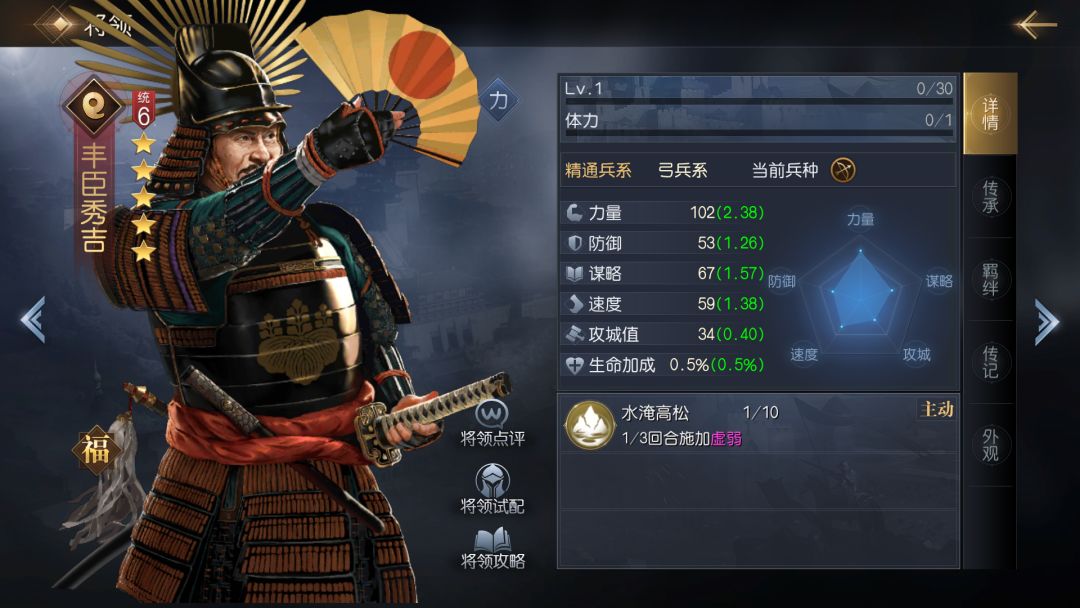The width and height of the screenshot is (1080, 608).
Task: Open 将领点评 commentary icon
Action: coord(492,415)
